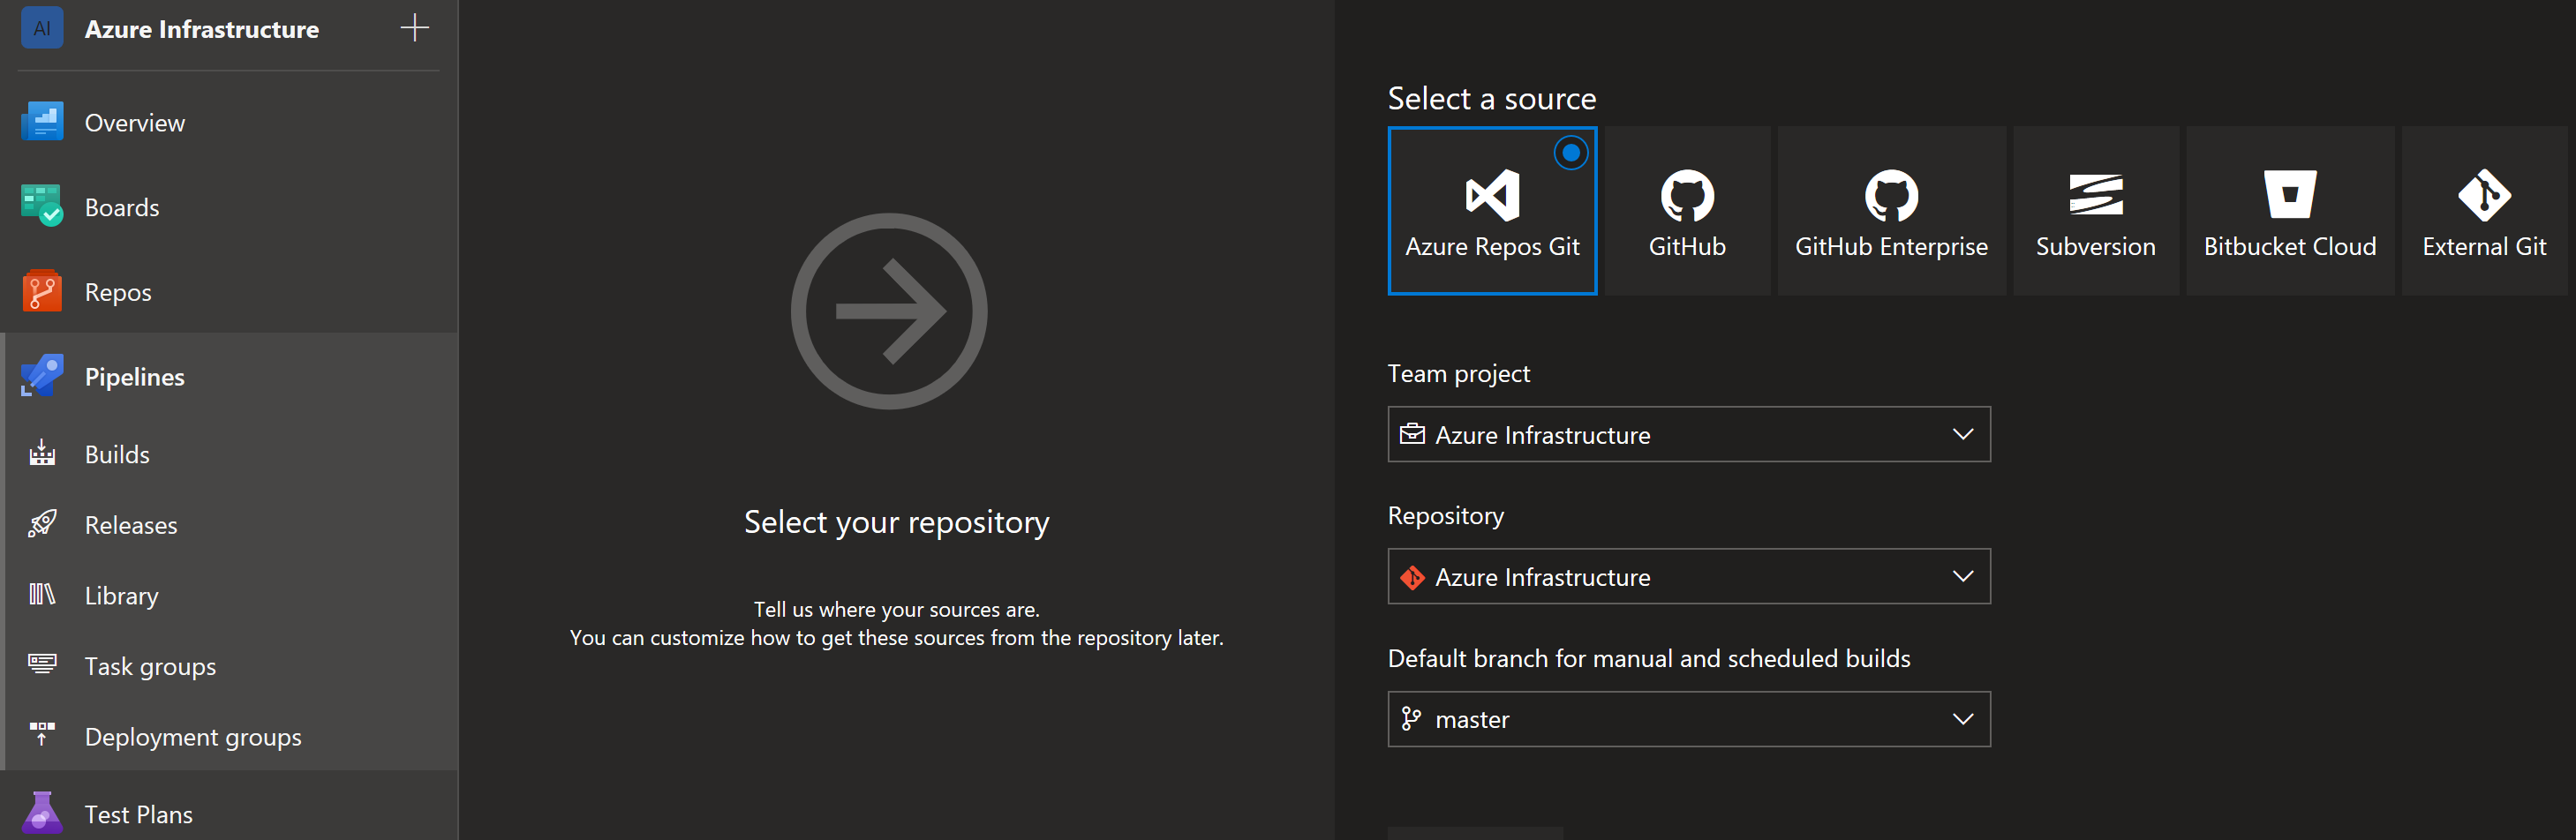Expand the Team project dropdown chevron

pos(1962,434)
